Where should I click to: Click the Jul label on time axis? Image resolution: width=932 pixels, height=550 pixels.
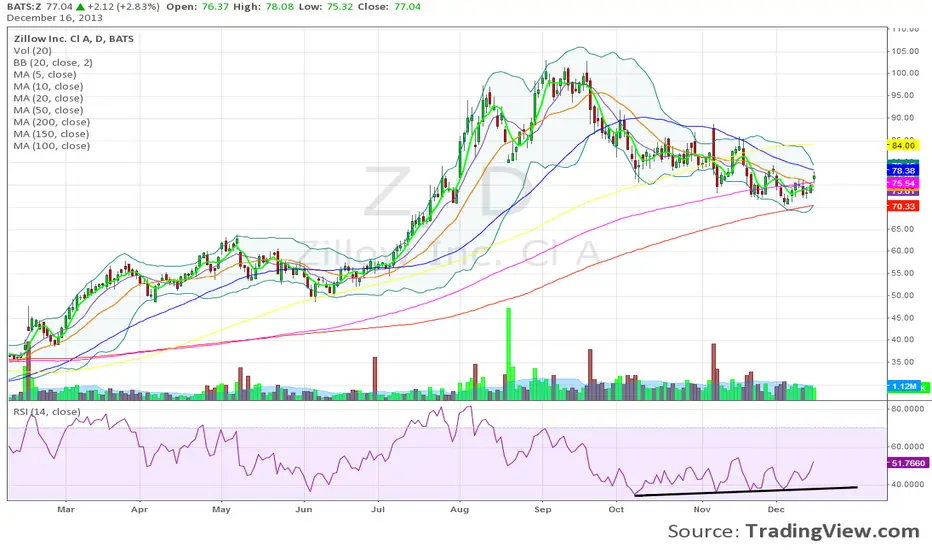pyautogui.click(x=377, y=510)
